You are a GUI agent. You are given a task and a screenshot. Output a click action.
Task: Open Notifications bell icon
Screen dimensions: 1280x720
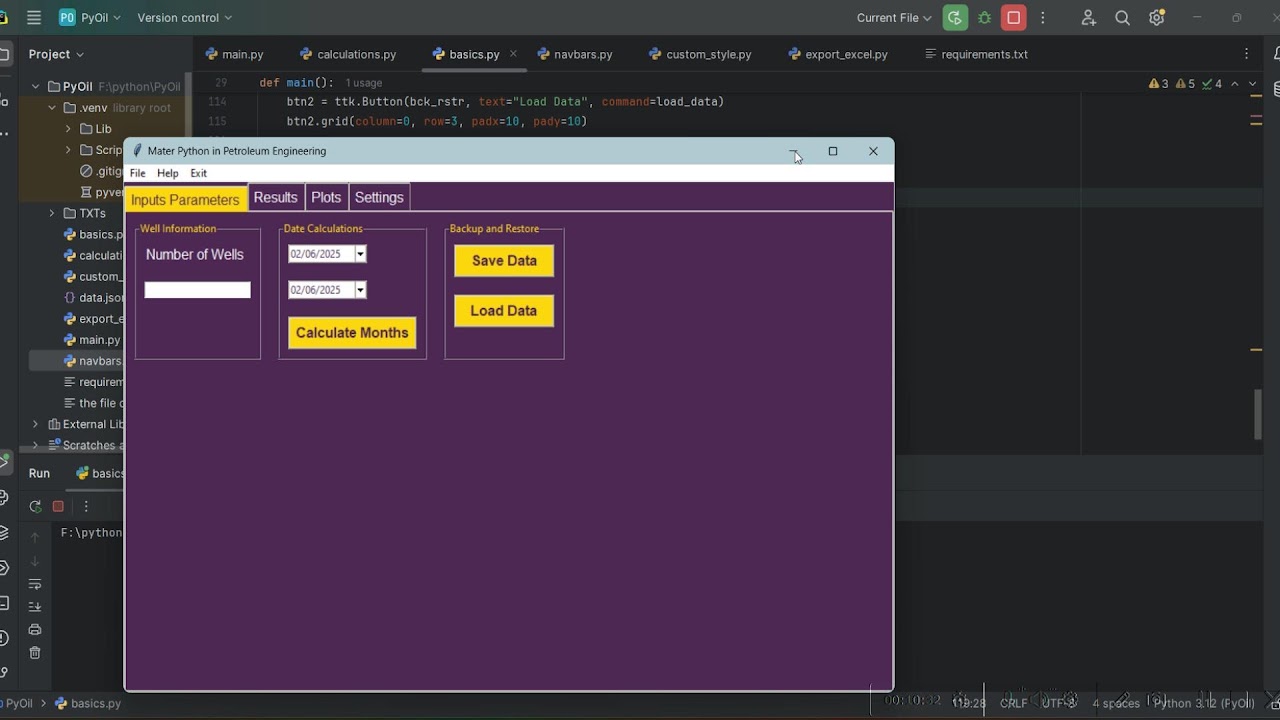(x=1276, y=54)
